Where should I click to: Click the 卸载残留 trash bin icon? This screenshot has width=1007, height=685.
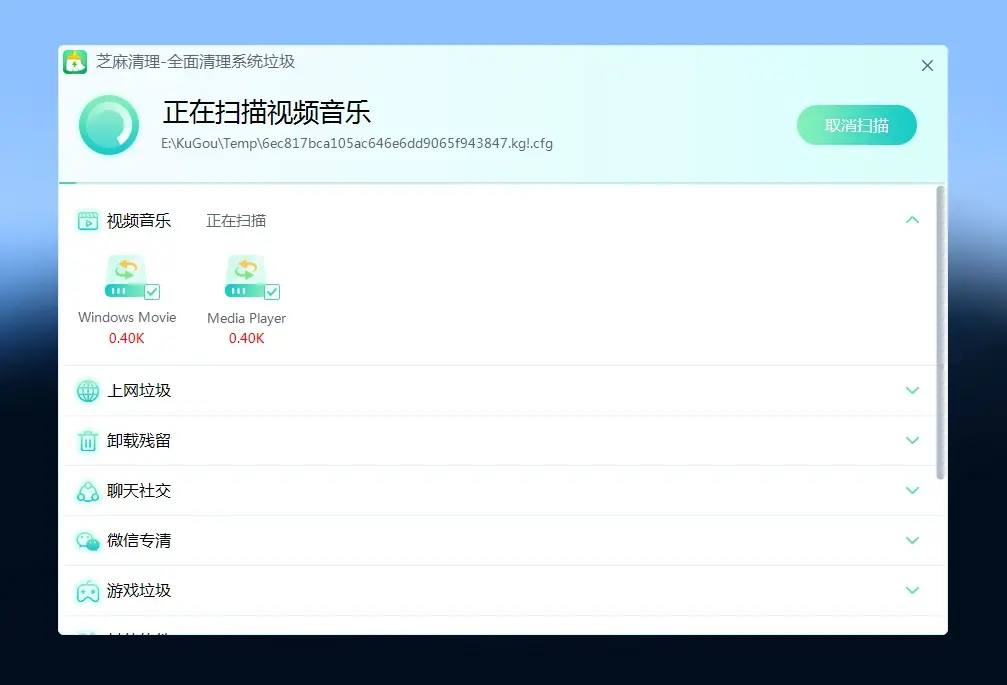coord(88,441)
